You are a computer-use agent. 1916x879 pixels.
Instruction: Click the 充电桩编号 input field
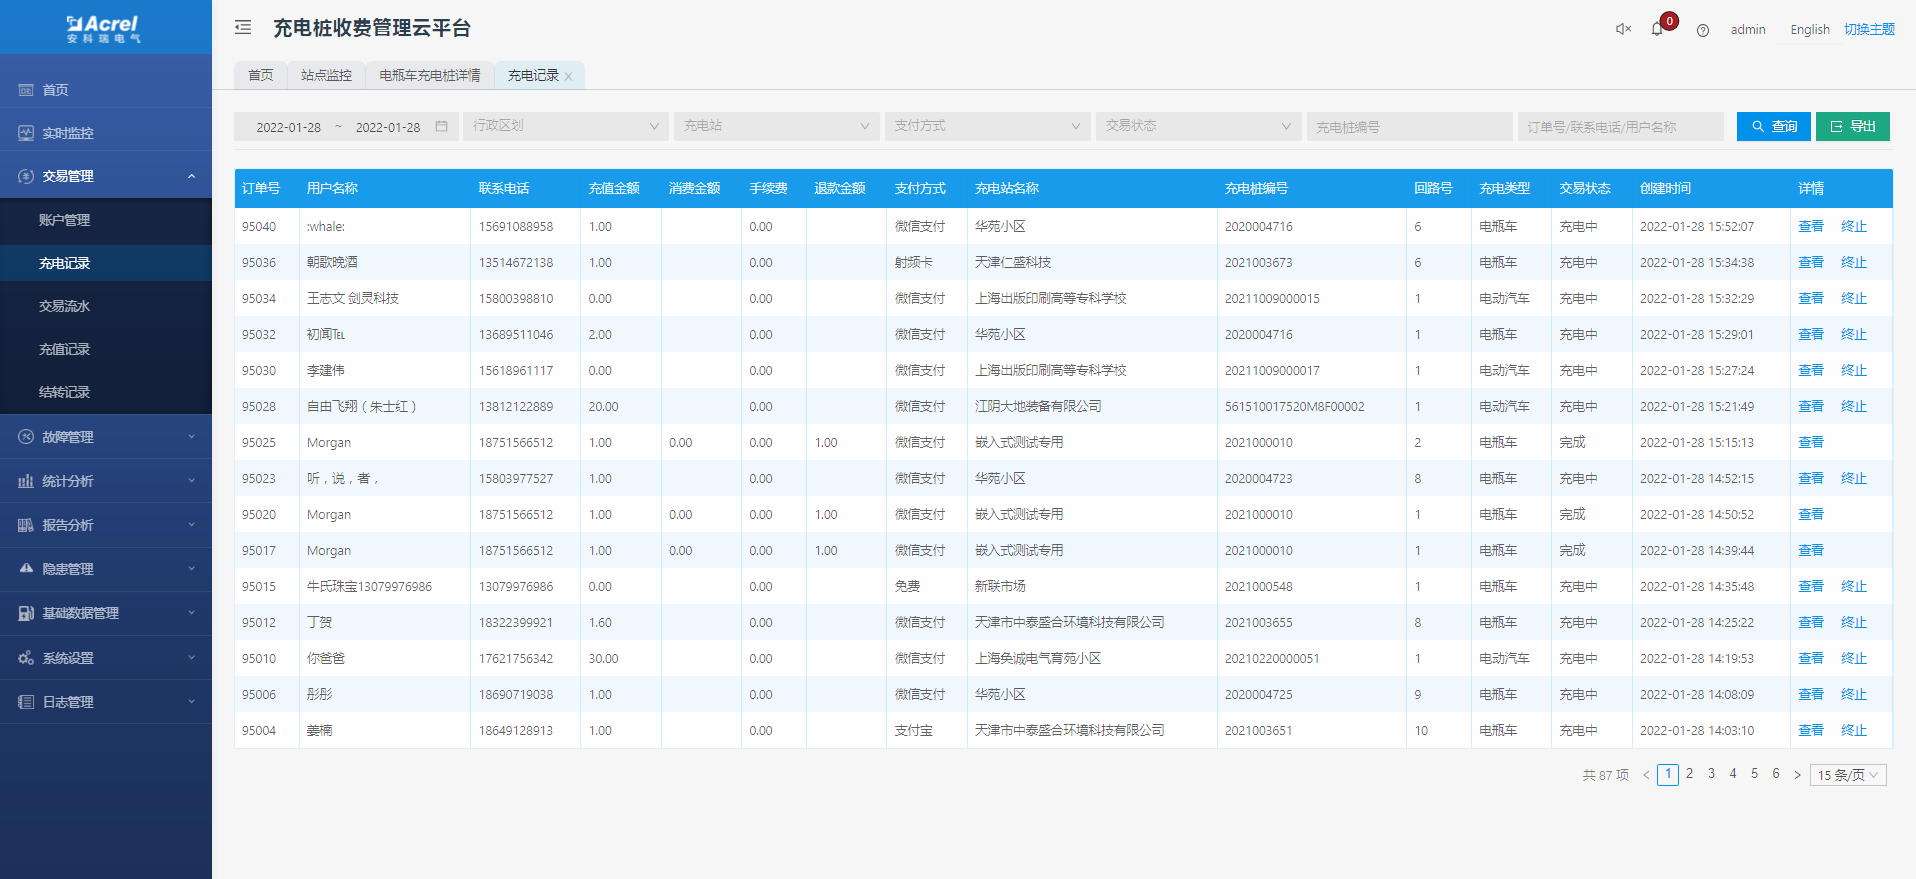(x=1409, y=126)
